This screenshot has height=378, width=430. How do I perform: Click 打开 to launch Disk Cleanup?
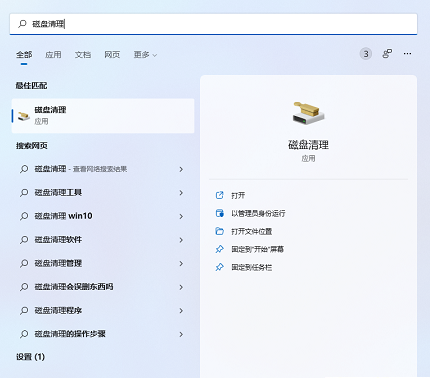click(238, 195)
